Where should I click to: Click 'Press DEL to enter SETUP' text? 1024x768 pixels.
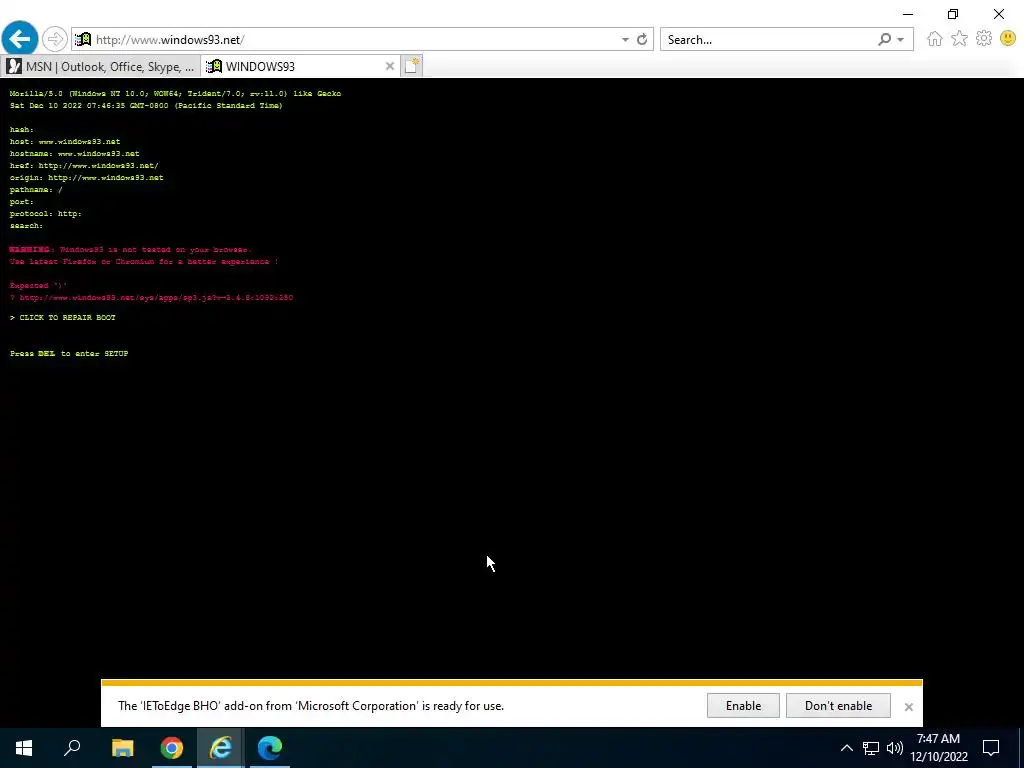click(x=69, y=353)
